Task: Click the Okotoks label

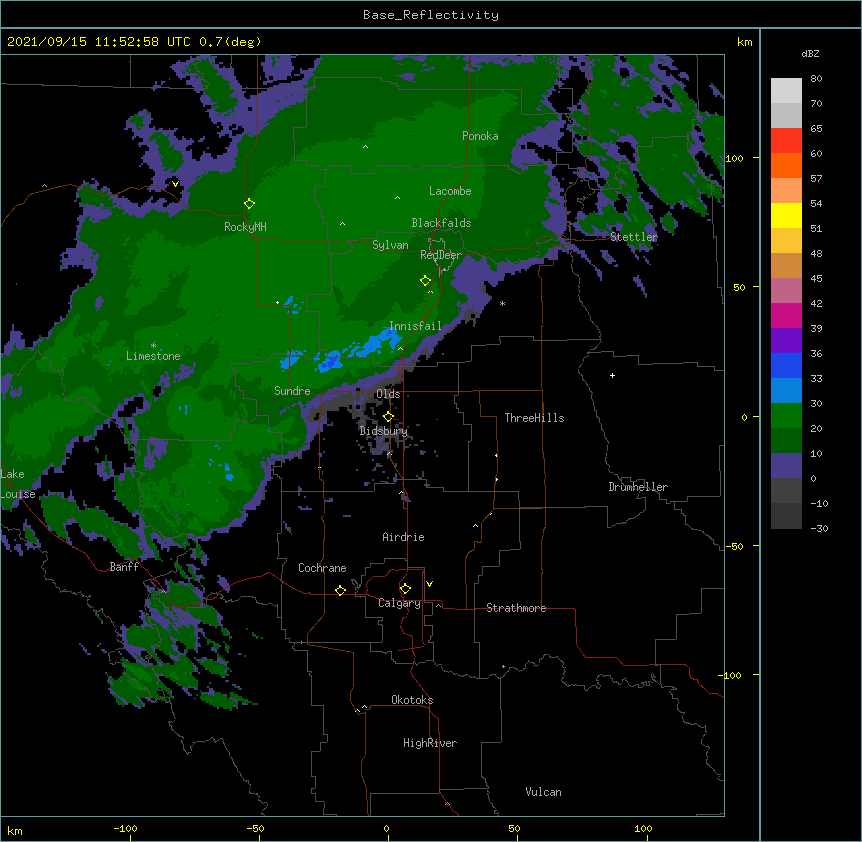Action: click(x=412, y=700)
